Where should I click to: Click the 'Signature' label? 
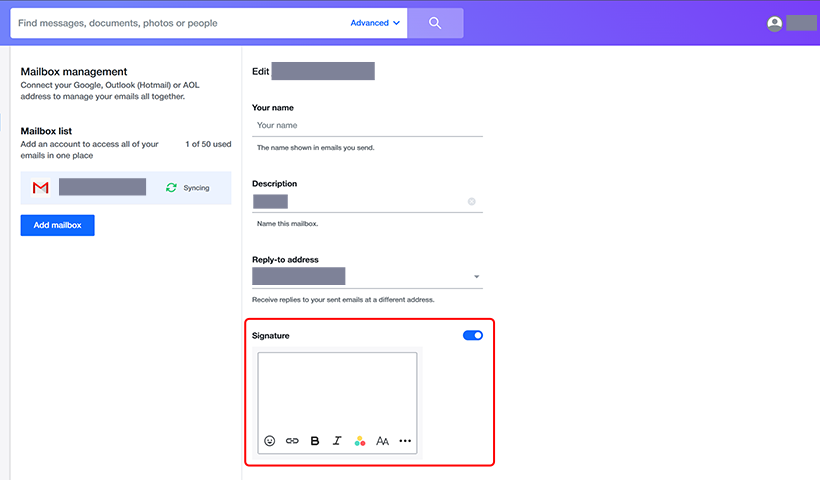click(x=270, y=336)
